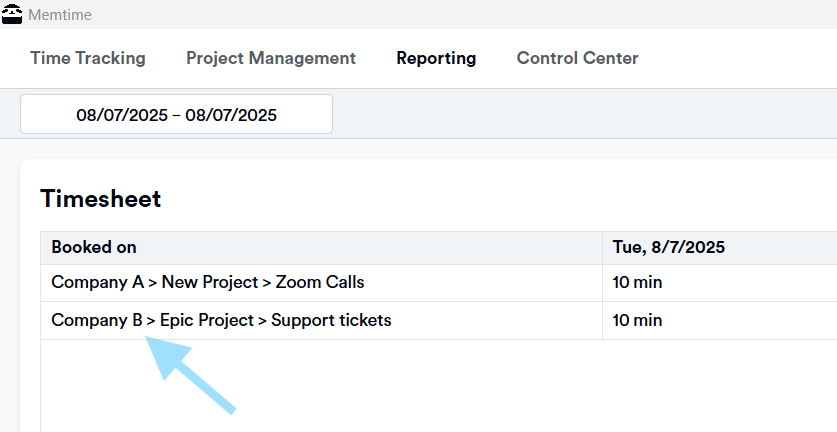Click the blue arrow annotation
The width and height of the screenshot is (837, 432).
[189, 374]
